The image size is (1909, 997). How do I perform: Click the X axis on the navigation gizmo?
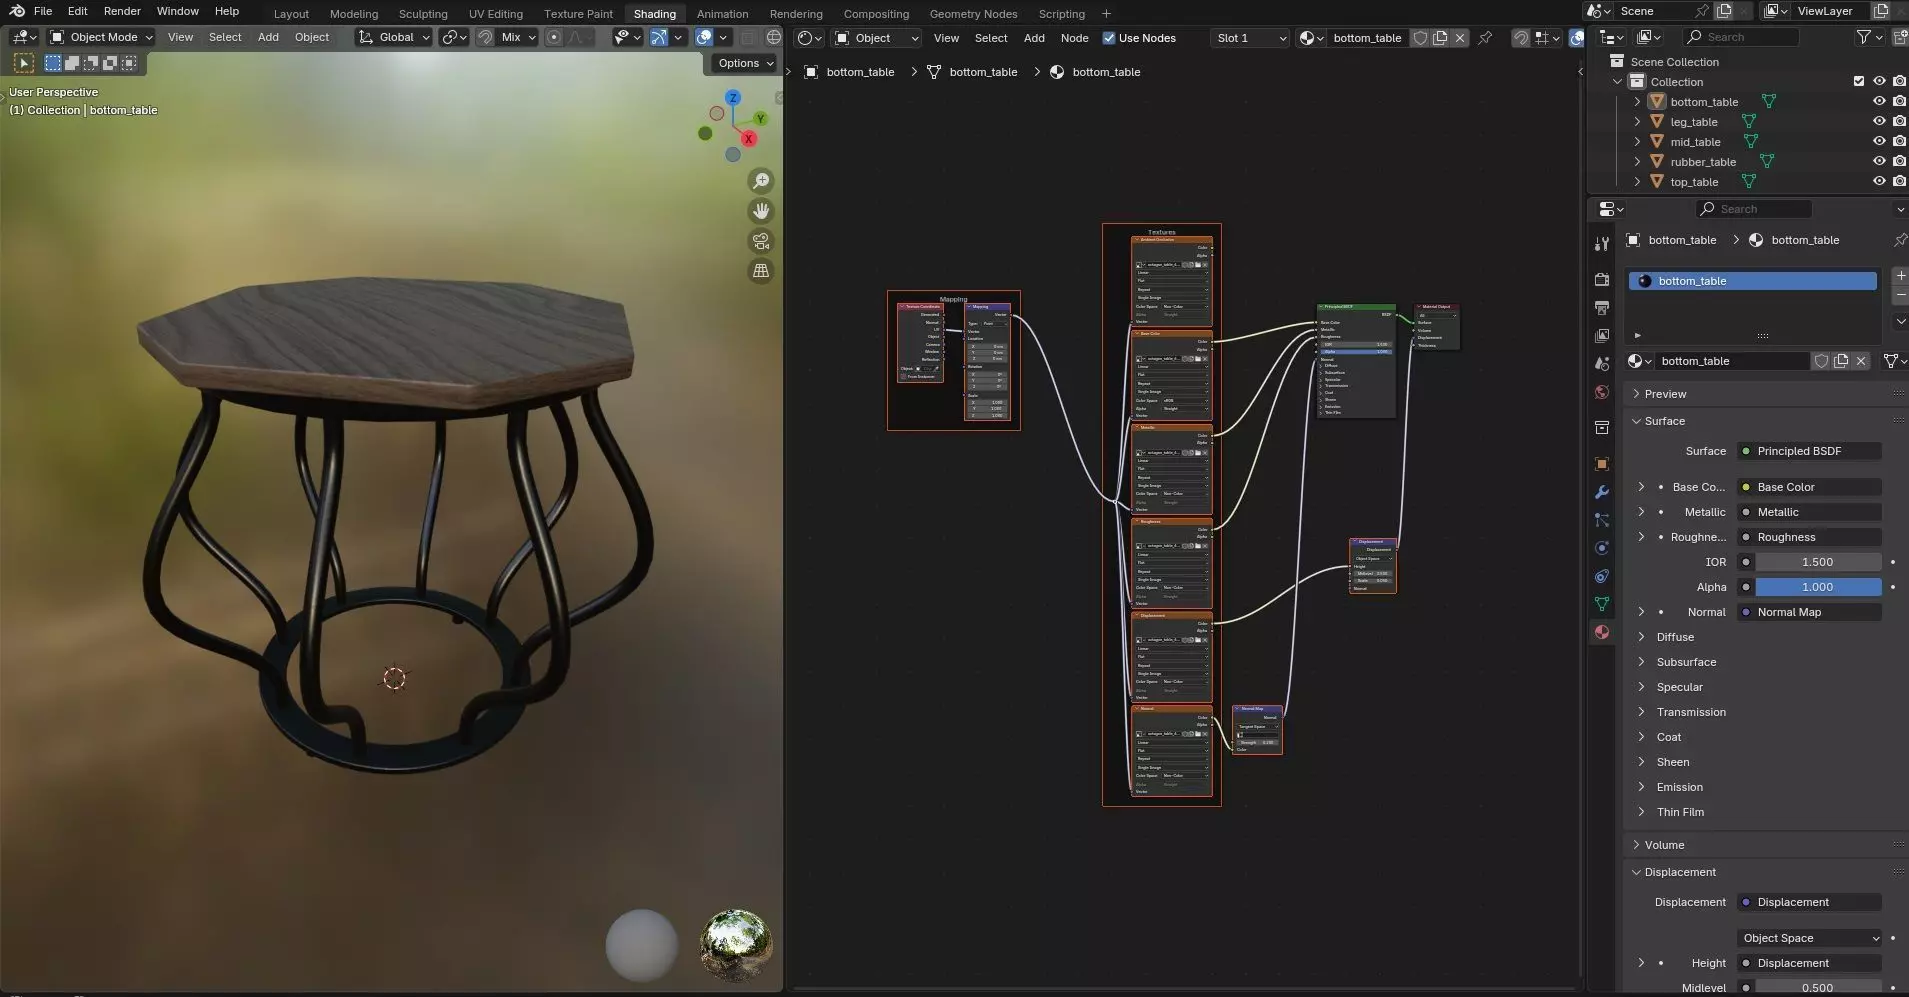(748, 139)
